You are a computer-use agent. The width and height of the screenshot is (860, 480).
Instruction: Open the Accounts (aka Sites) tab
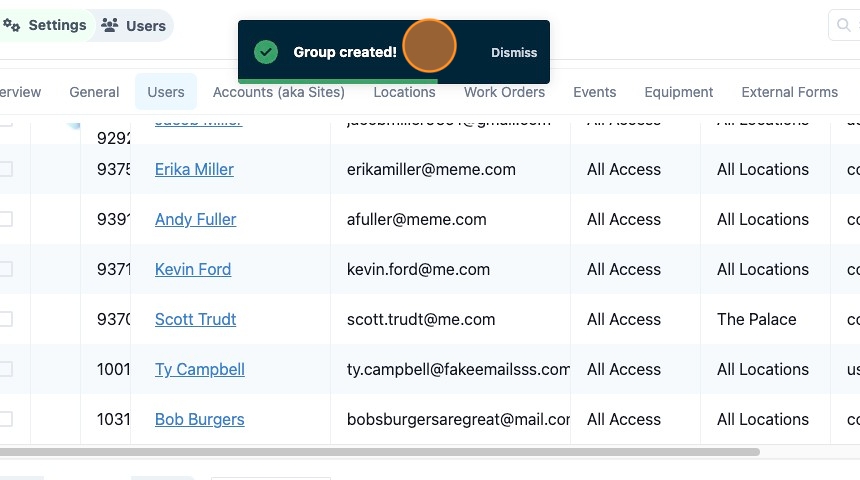click(x=279, y=92)
